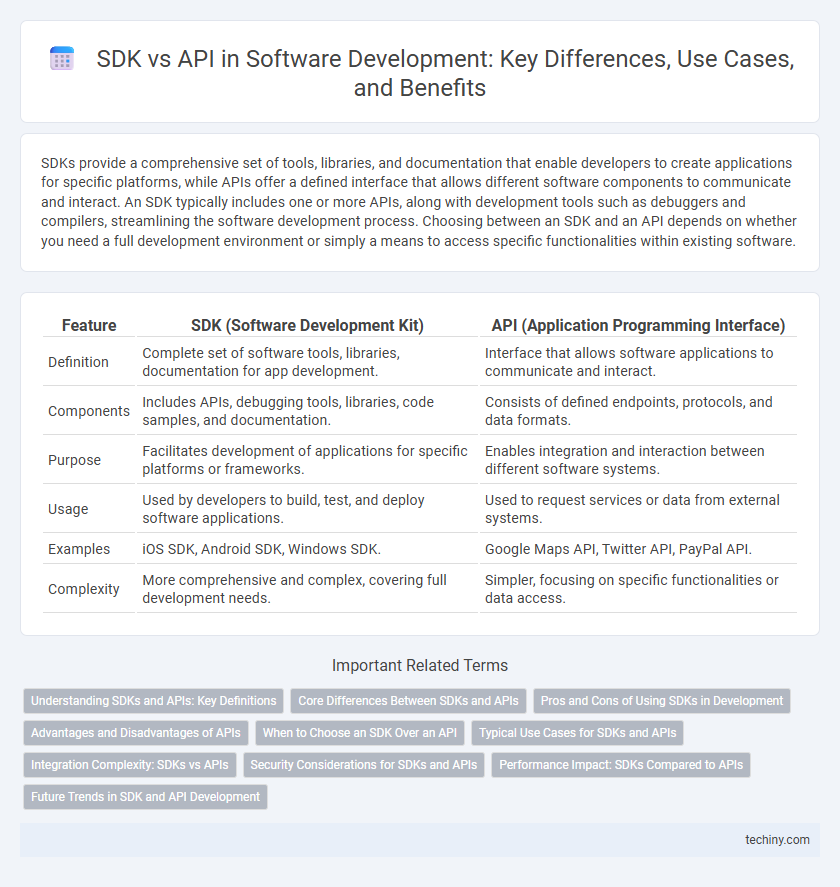Click cell 'Enables integration and interaction between different software'

pyautogui.click(x=638, y=460)
